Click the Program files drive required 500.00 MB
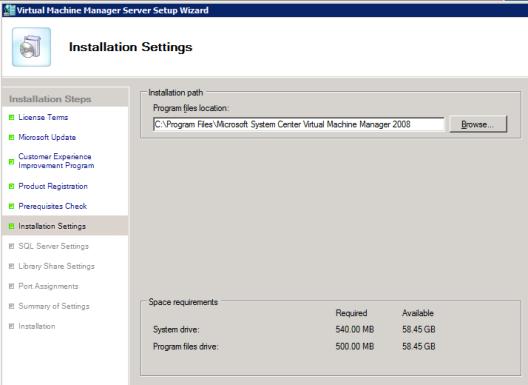The width and height of the screenshot is (528, 385). coord(355,346)
